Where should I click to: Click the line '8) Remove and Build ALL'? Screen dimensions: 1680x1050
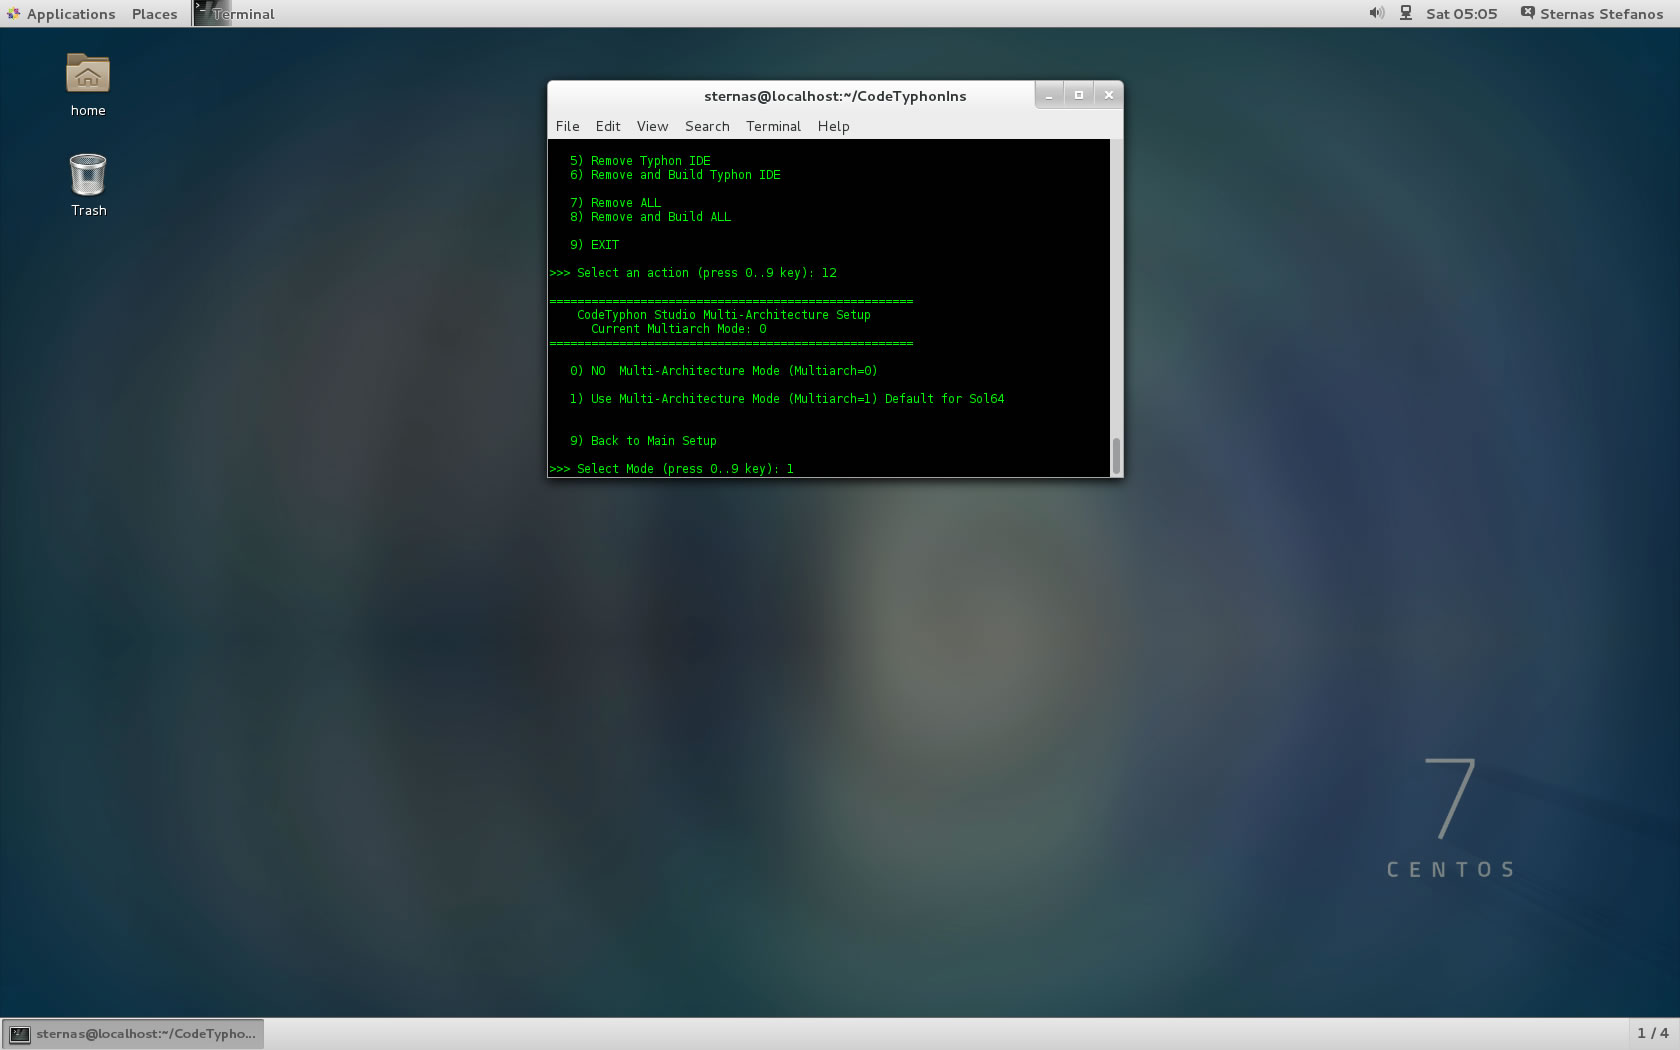pos(650,217)
